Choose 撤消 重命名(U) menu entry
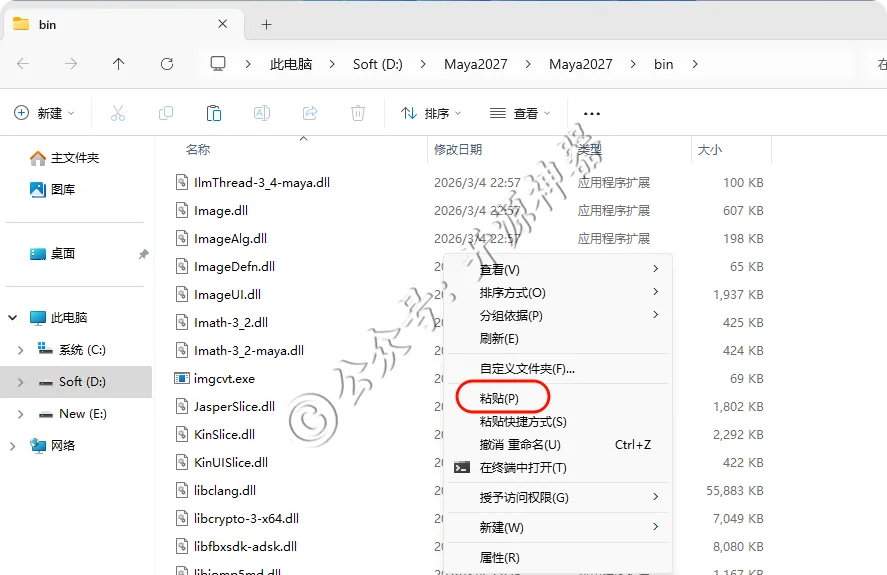Viewport: 887px width, 575px height. (x=557, y=445)
